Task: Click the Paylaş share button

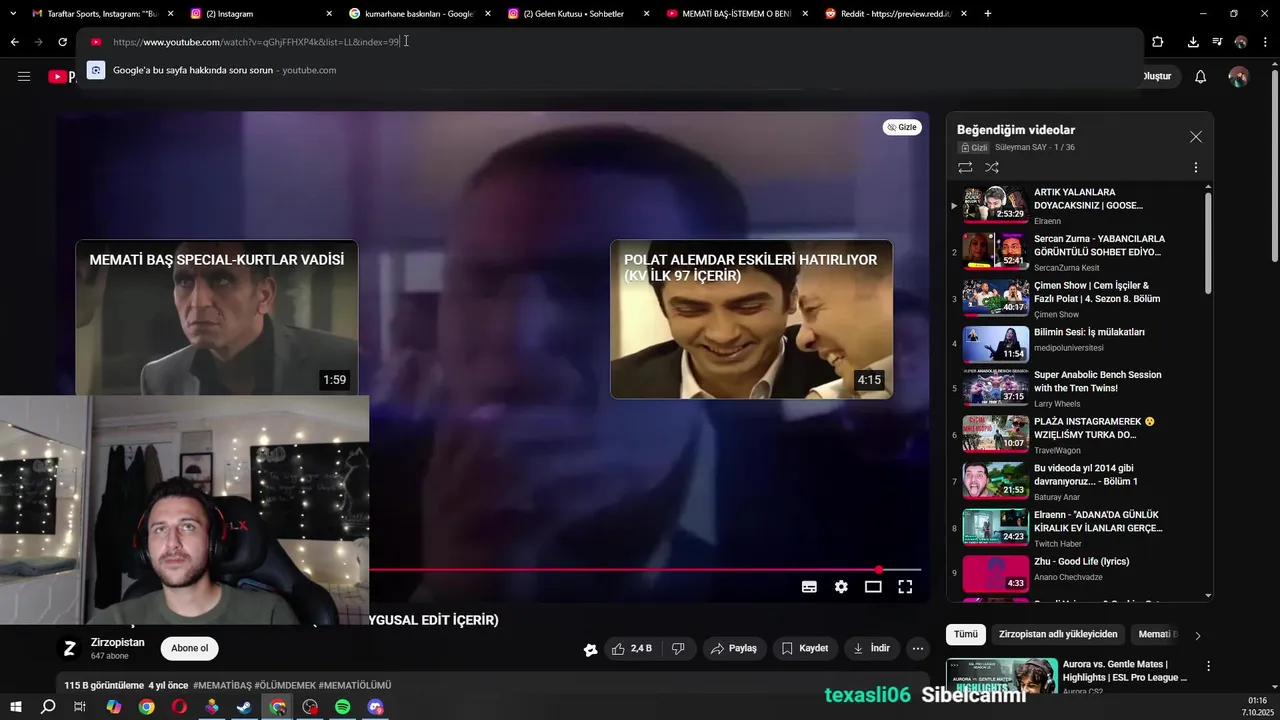Action: 733,649
